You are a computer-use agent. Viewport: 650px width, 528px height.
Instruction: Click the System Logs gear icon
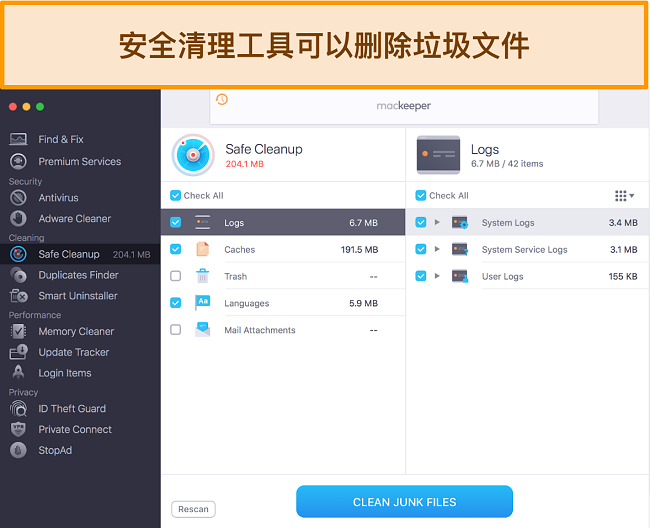460,223
